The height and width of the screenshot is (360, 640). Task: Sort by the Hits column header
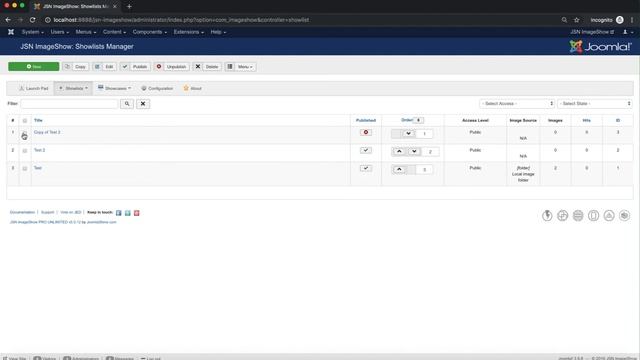(x=587, y=120)
